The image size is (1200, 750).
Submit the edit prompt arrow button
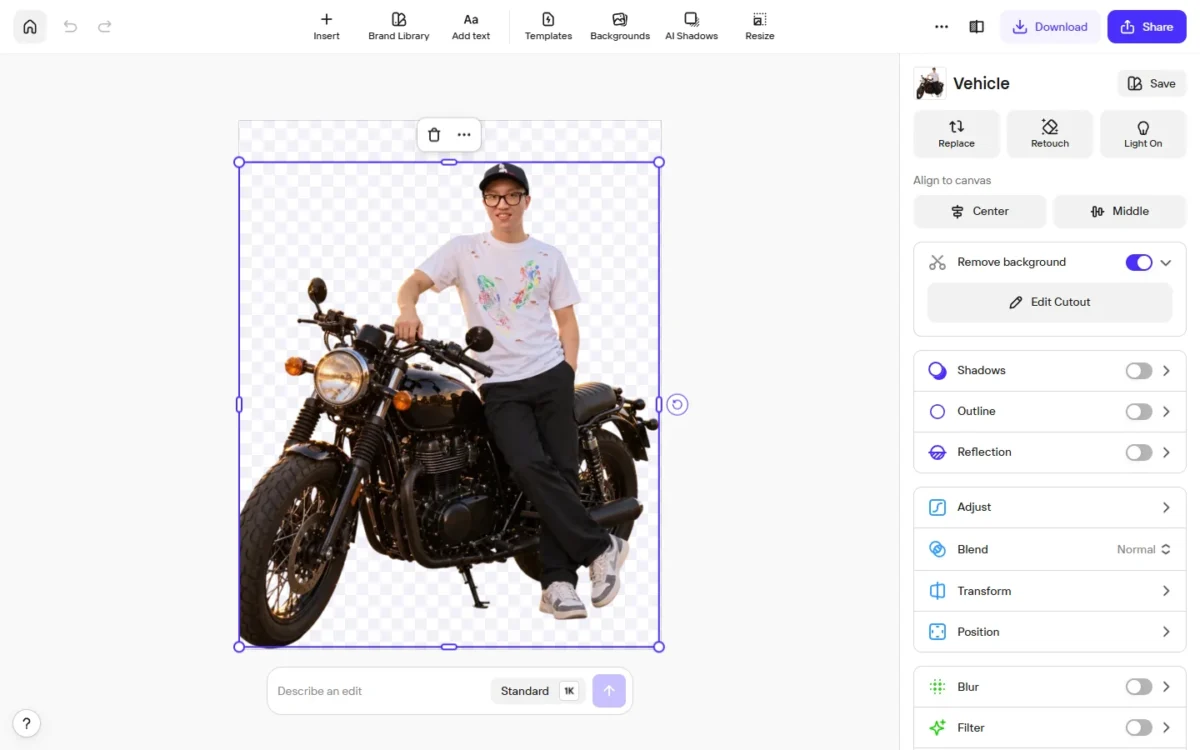[x=609, y=691]
